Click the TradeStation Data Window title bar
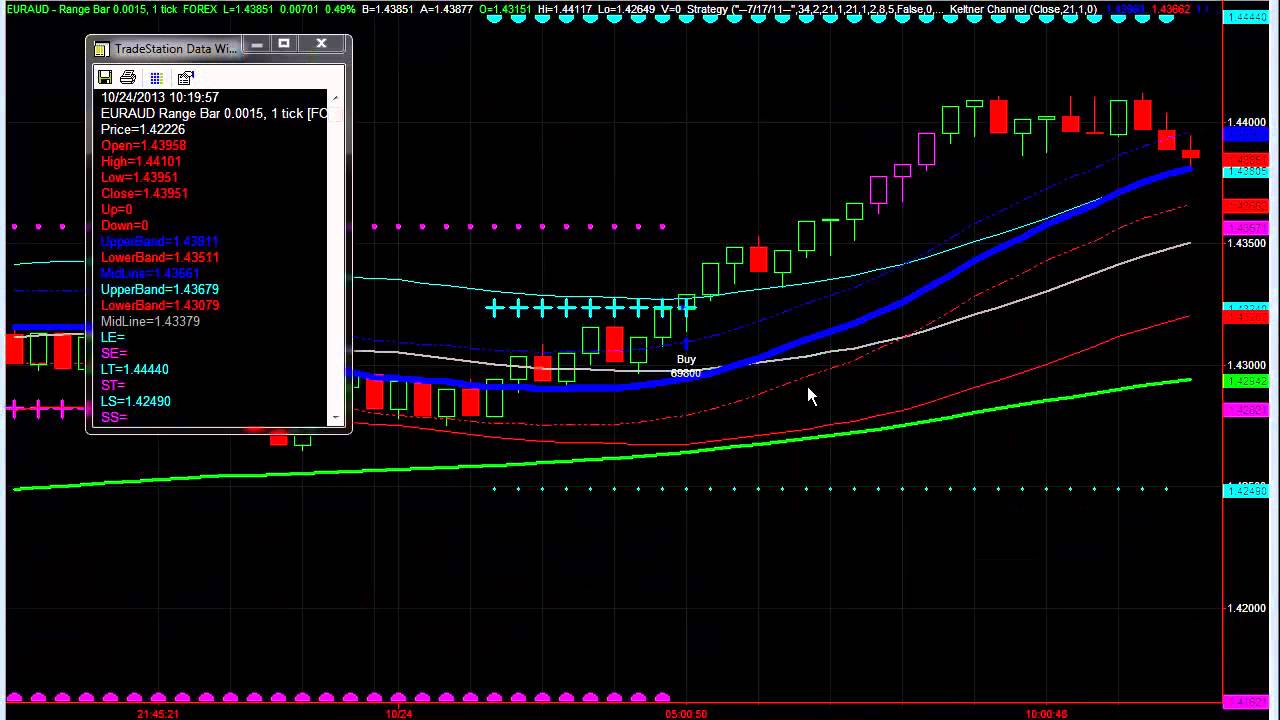 [x=219, y=47]
